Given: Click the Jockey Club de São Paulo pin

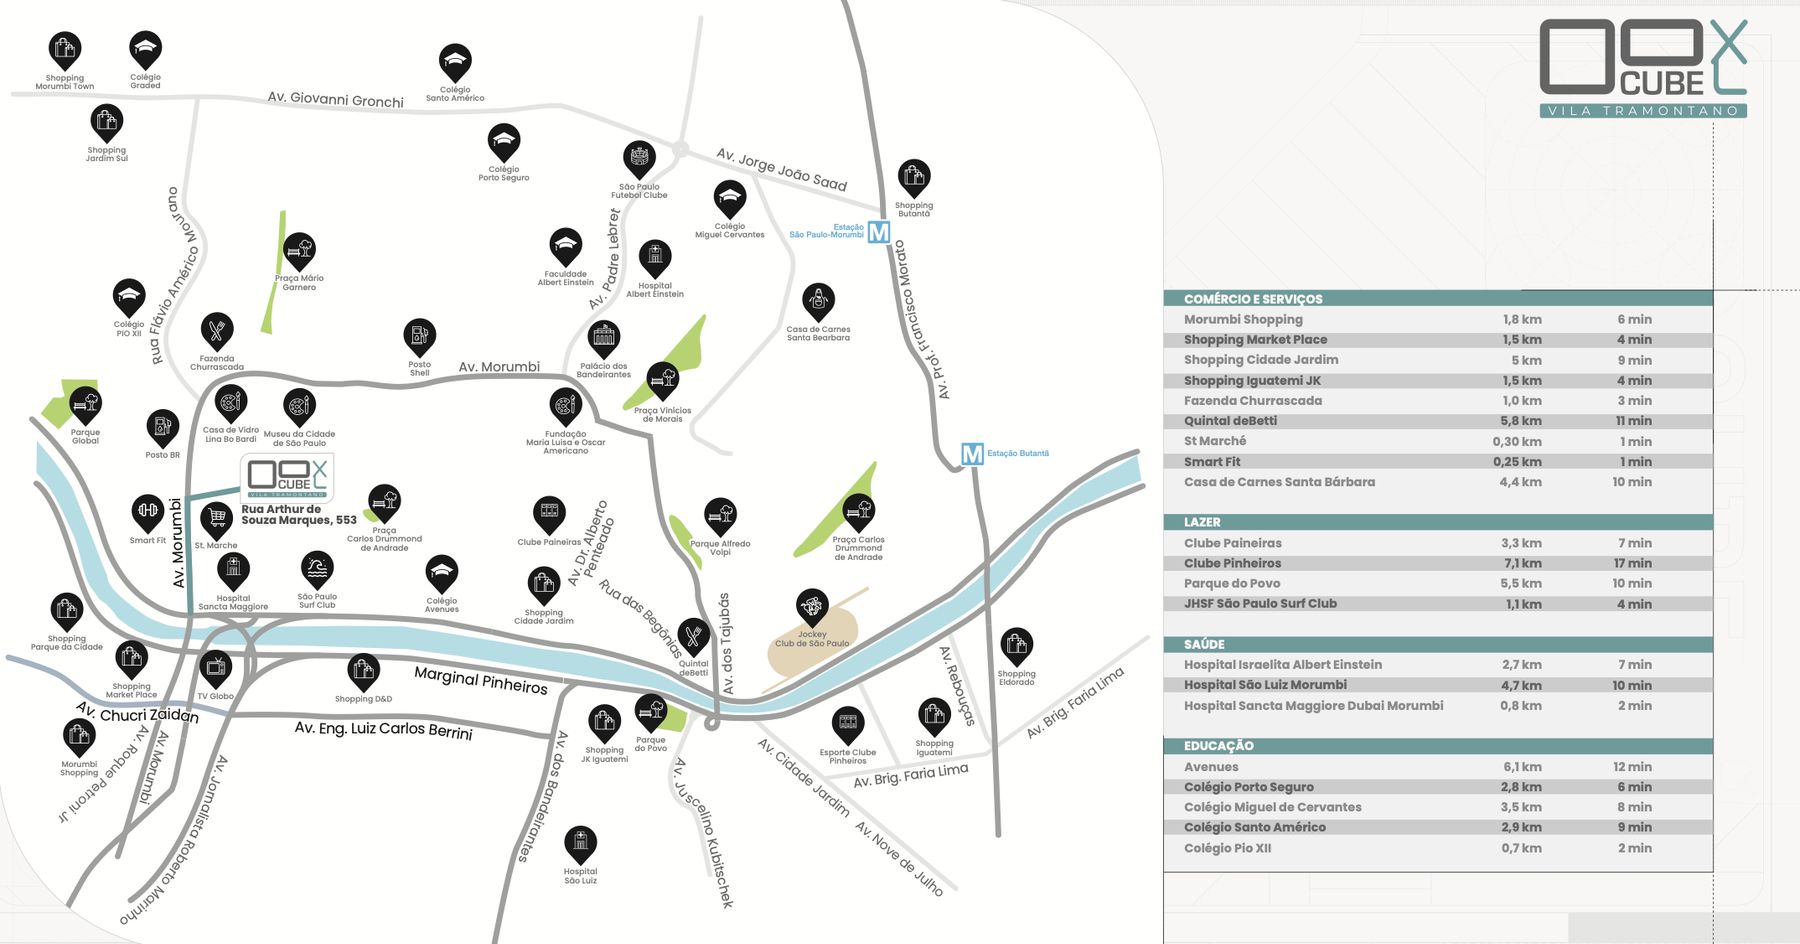Looking at the screenshot, I should click(812, 608).
